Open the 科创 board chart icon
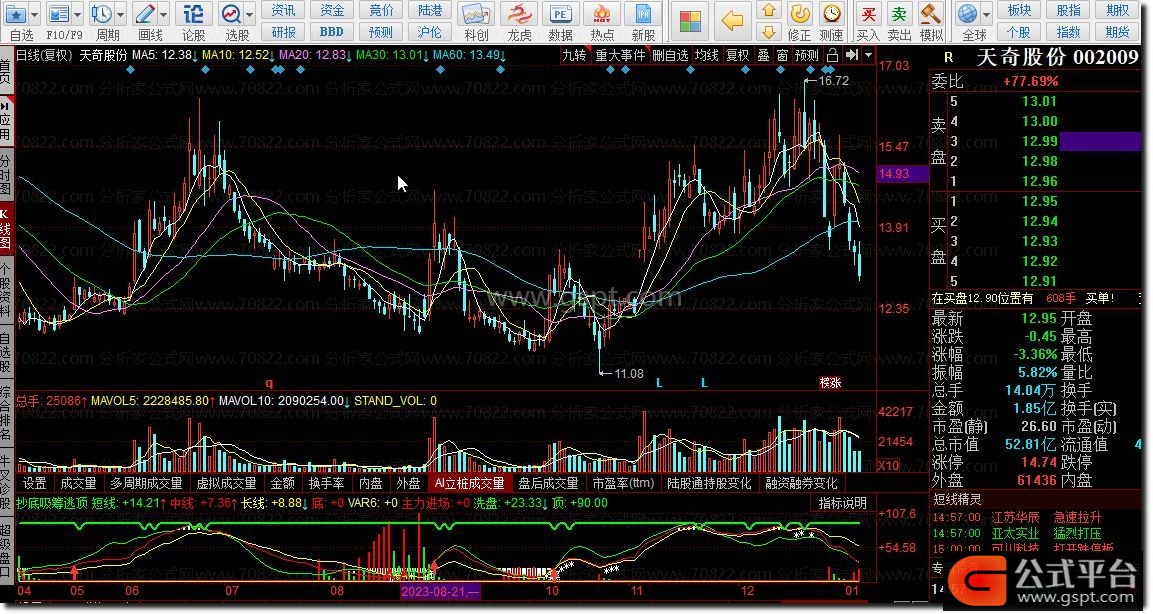1153x614 pixels. tap(476, 15)
